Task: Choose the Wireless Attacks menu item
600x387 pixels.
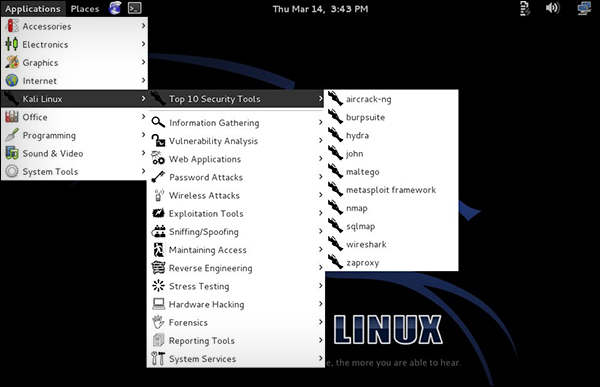Action: (x=236, y=195)
